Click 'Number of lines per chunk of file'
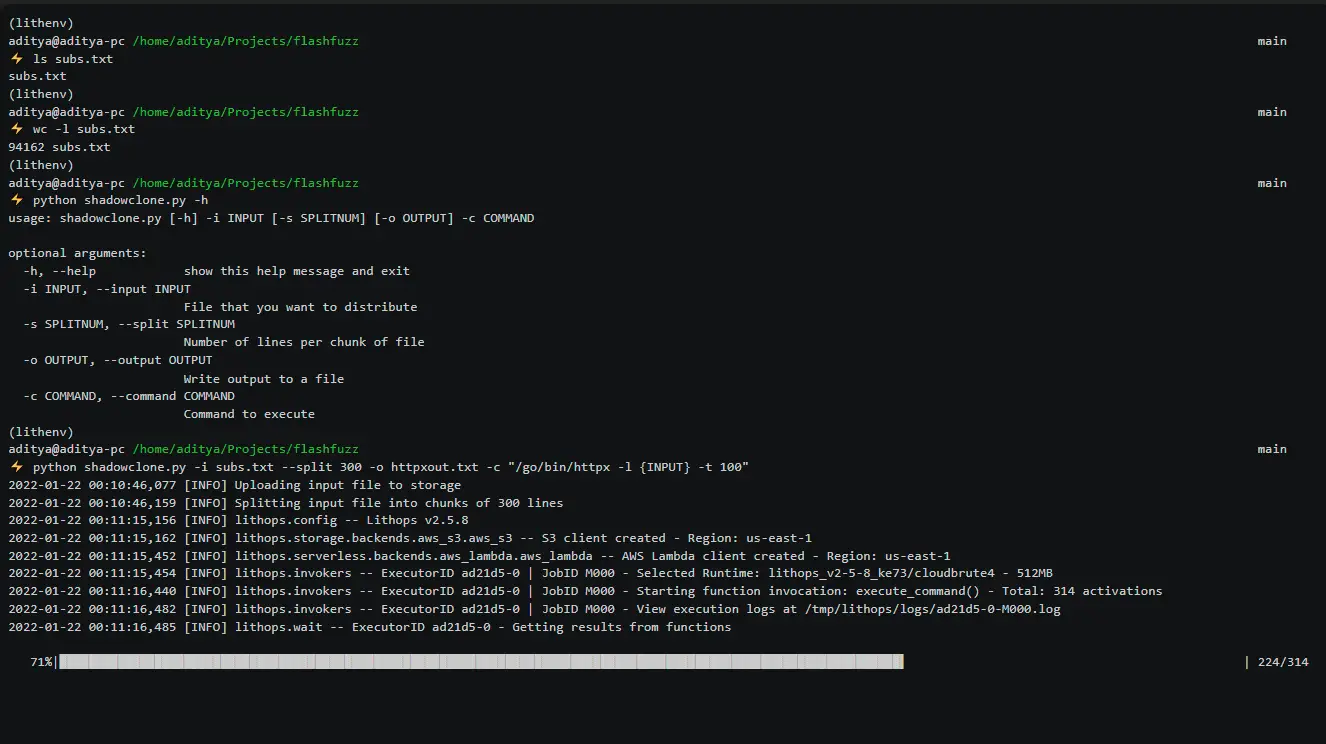The height and width of the screenshot is (744, 1326). [x=304, y=342]
